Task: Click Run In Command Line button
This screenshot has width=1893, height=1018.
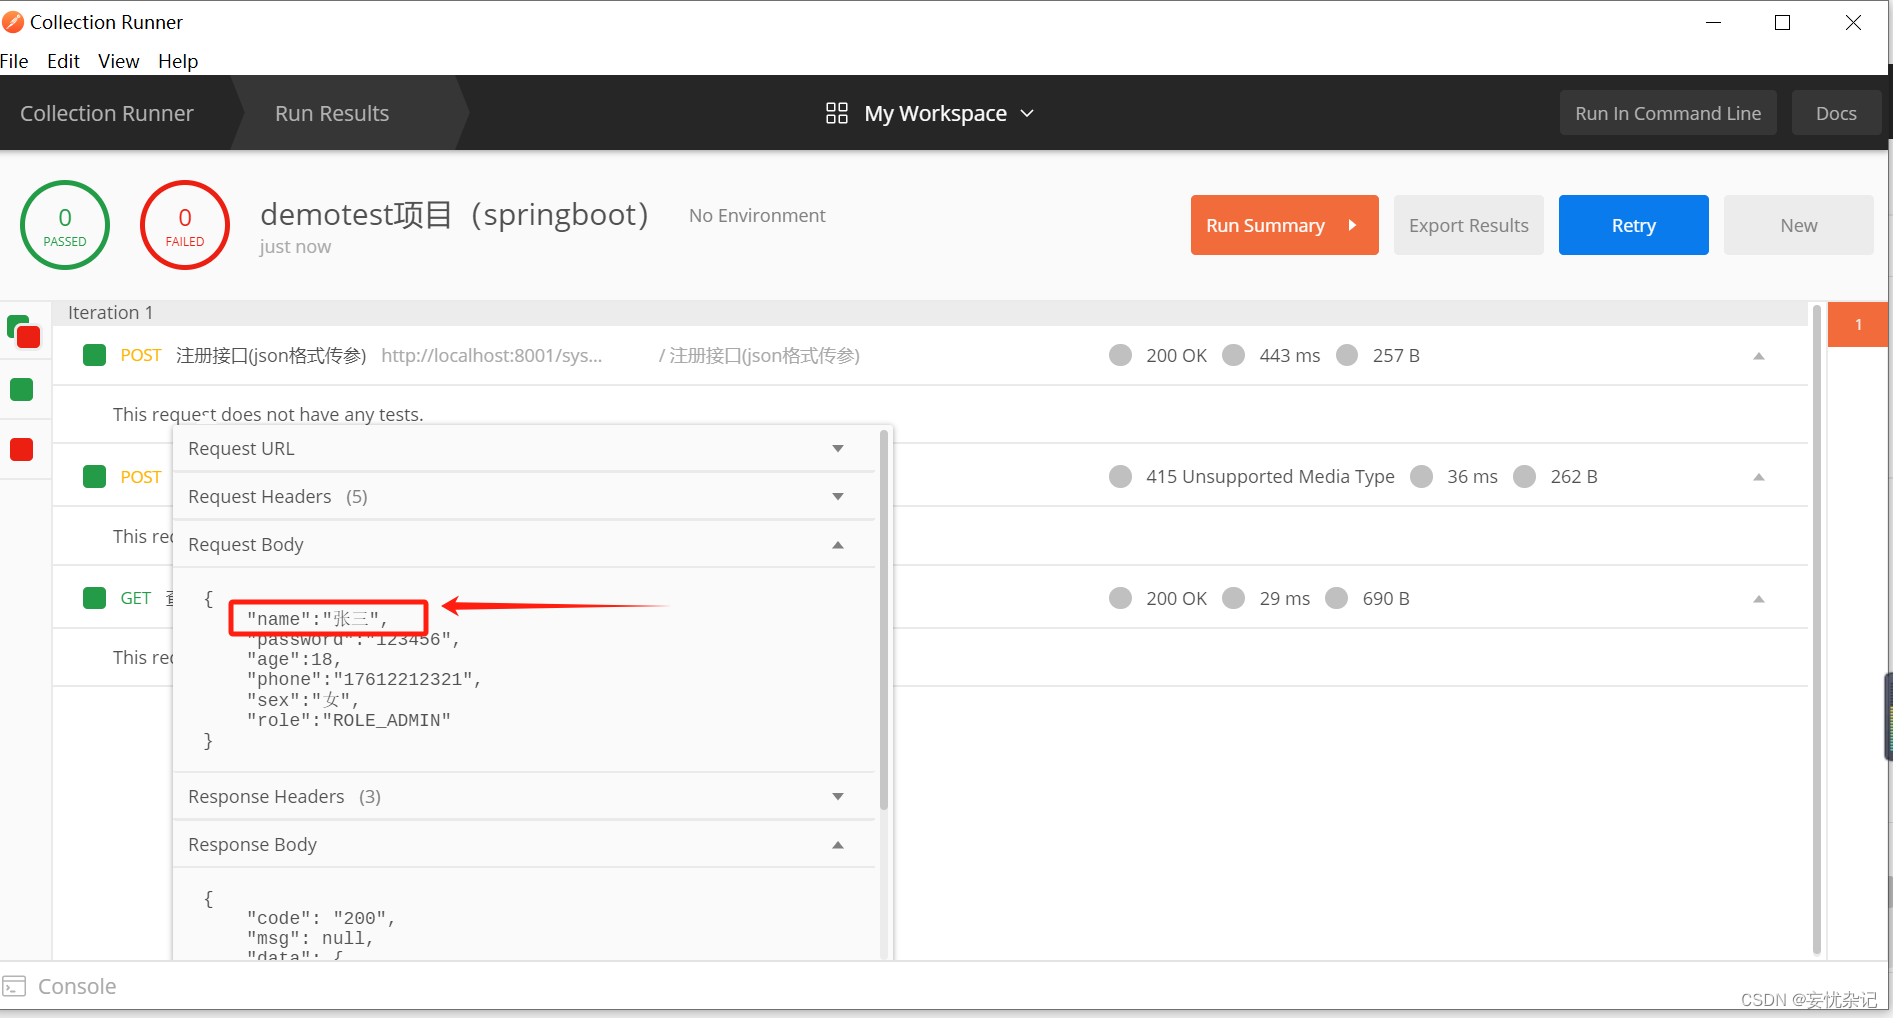Action: pyautogui.click(x=1668, y=113)
